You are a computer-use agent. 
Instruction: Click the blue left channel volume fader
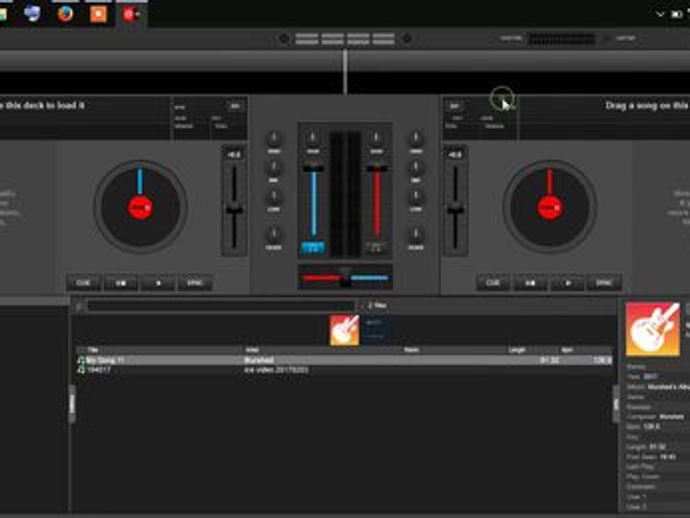click(313, 169)
